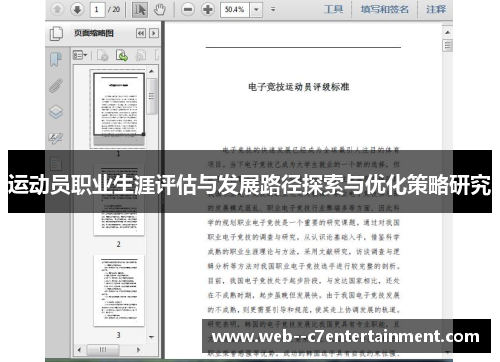
Task: Click the greyed rotate pages icon
Action: (x=141, y=55)
